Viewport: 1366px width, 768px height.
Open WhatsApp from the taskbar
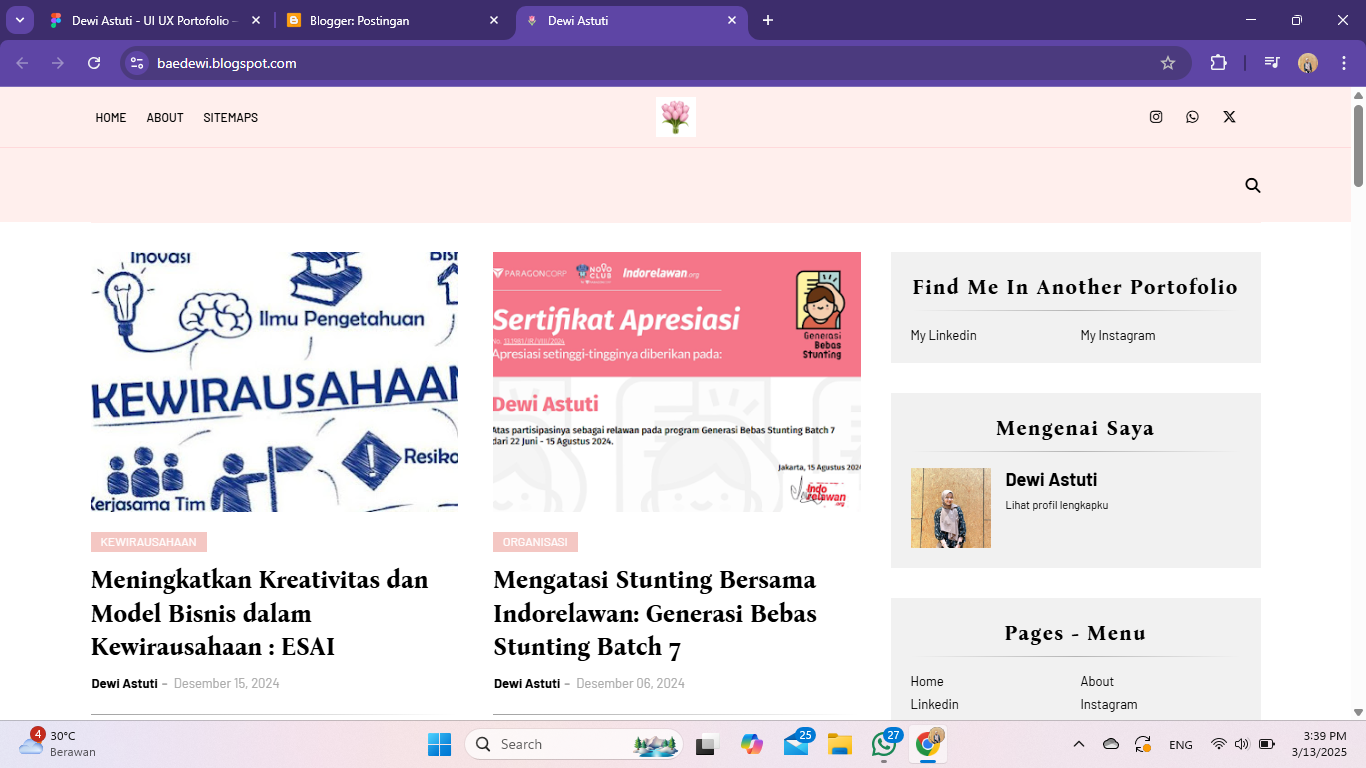tap(884, 744)
